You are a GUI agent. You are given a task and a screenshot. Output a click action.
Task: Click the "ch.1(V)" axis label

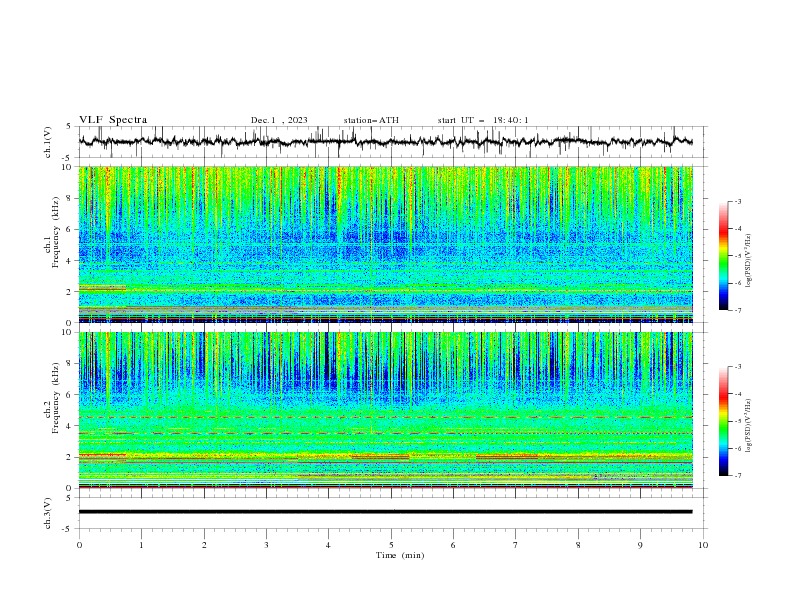tap(48, 142)
